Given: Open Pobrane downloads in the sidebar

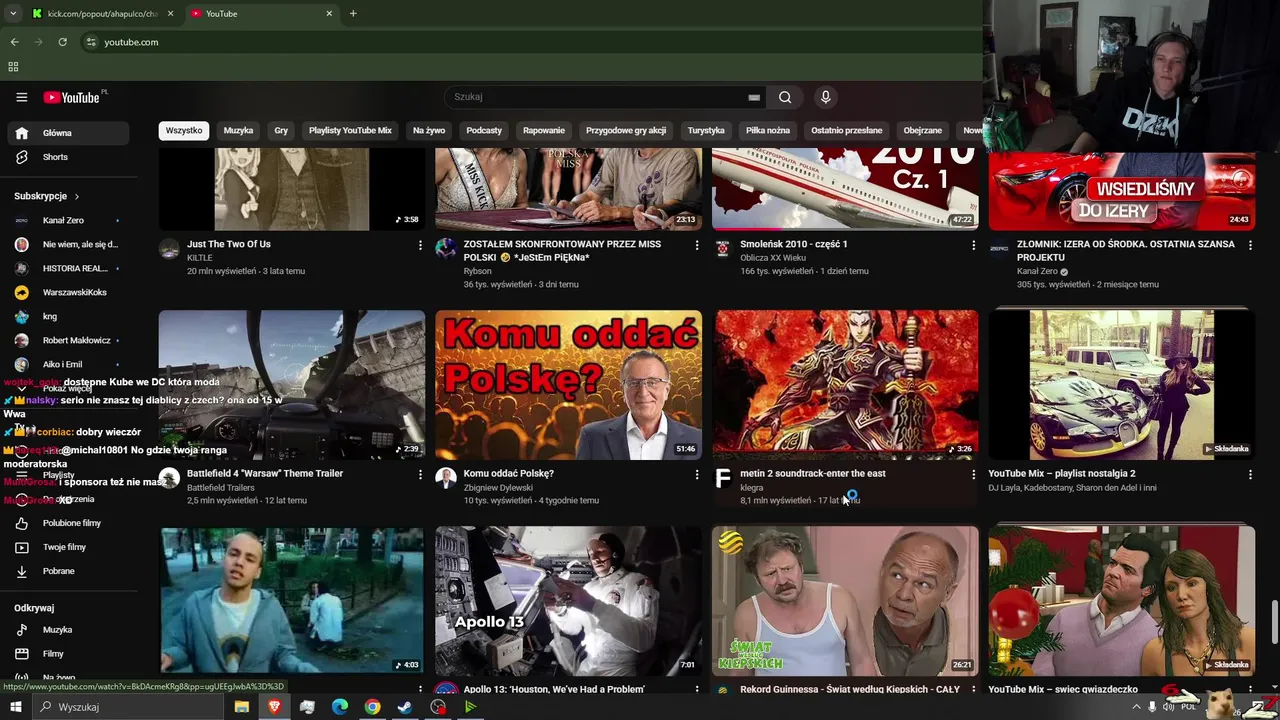Looking at the screenshot, I should click(x=68, y=571).
